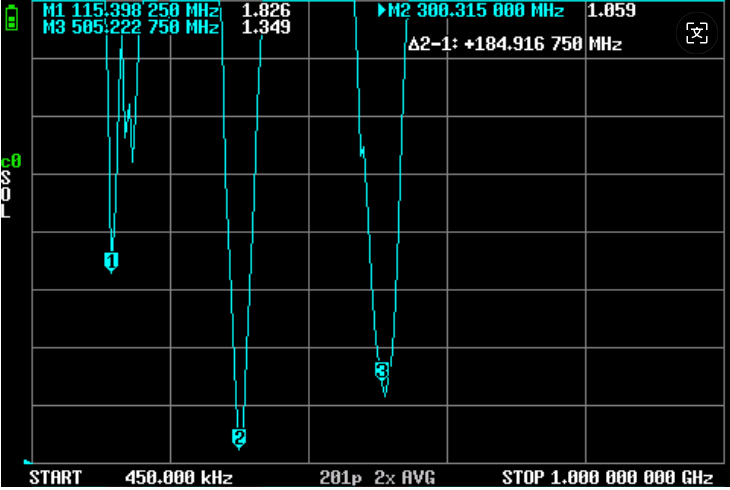Select marker 1 on the trace
The image size is (730, 490).
point(111,261)
